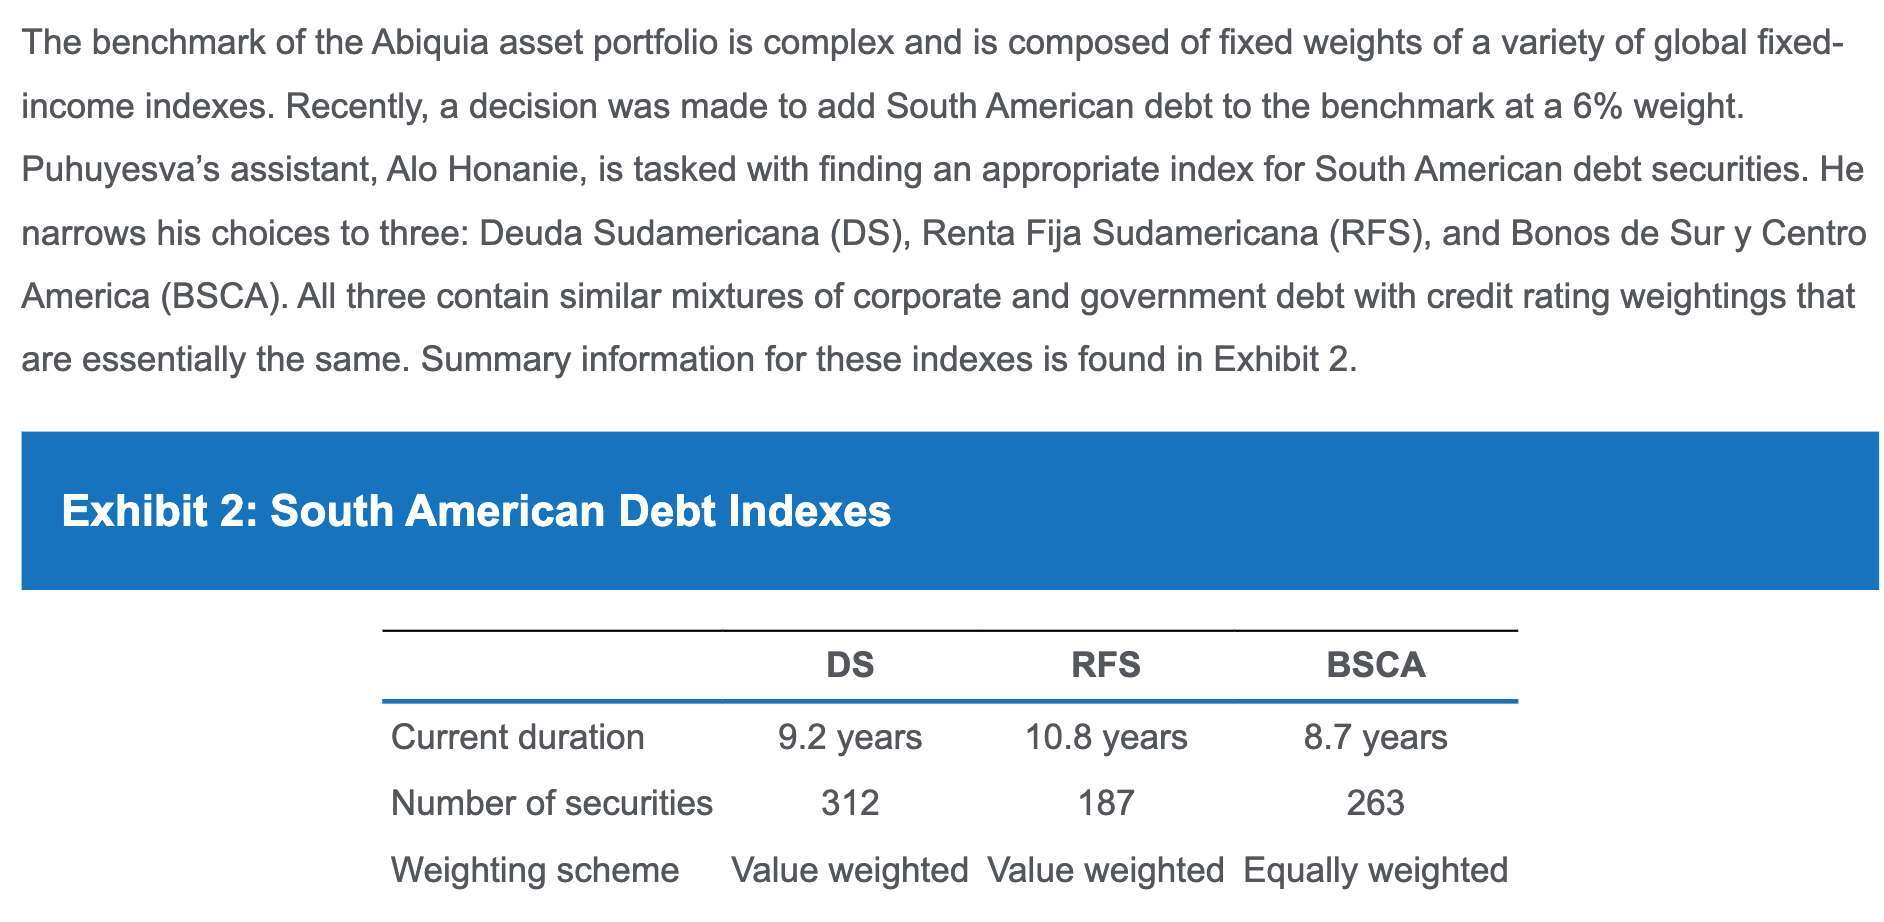The width and height of the screenshot is (1884, 922).
Task: Select the Weighting scheme row label
Action: click(534, 870)
